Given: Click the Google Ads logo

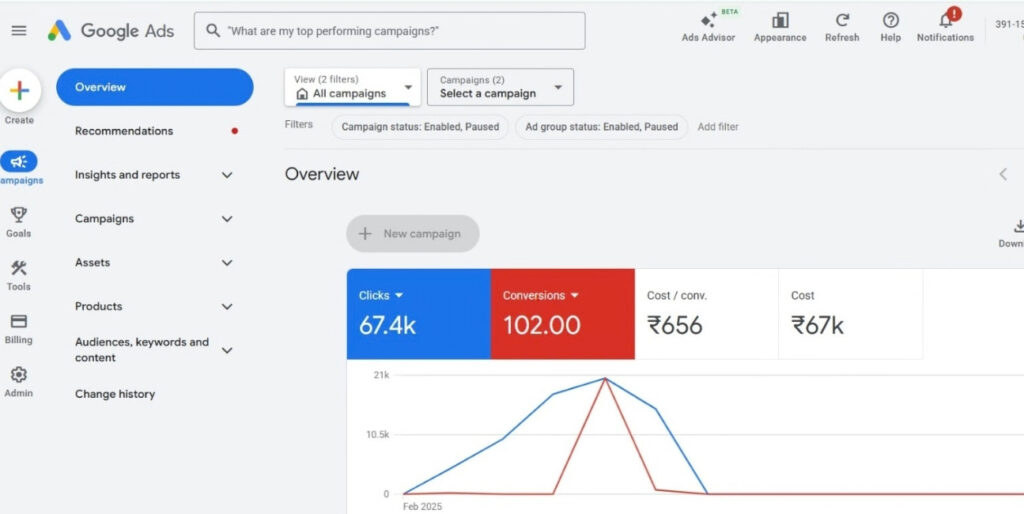Looking at the screenshot, I should click(111, 31).
